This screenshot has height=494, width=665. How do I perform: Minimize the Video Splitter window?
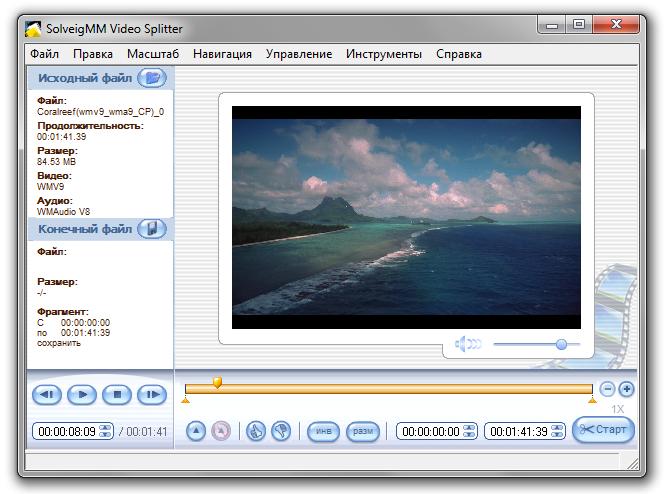click(x=551, y=25)
